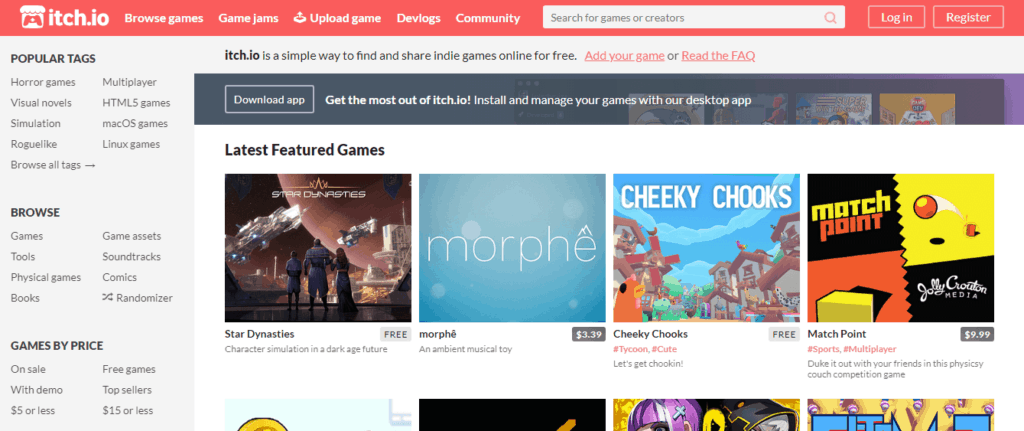Select Roguelike tag
1024x431 pixels.
tap(35, 144)
